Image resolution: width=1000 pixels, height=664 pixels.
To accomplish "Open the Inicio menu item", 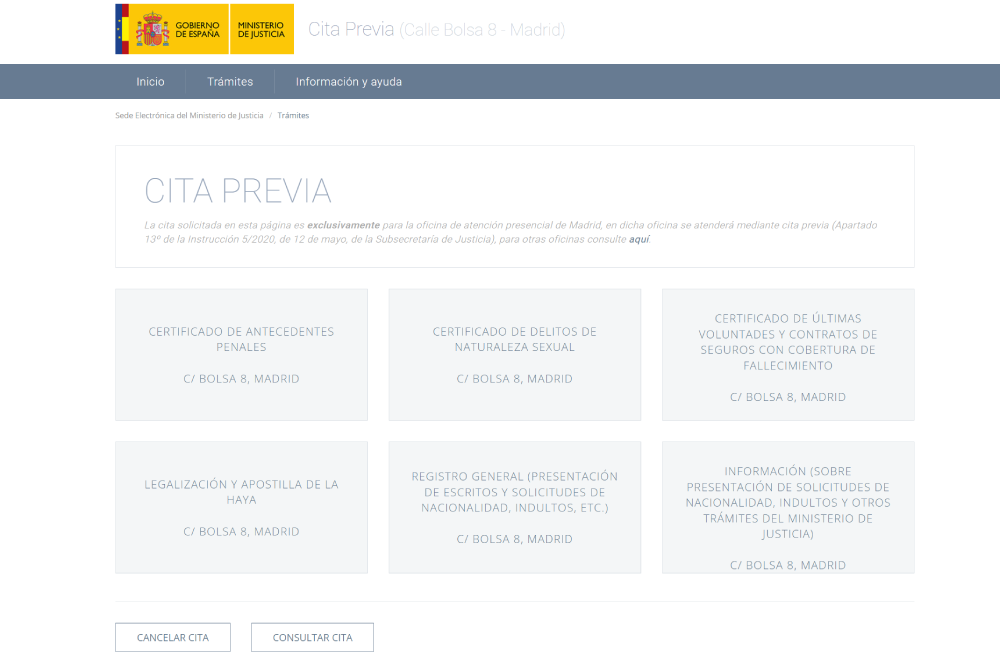I will (x=151, y=82).
